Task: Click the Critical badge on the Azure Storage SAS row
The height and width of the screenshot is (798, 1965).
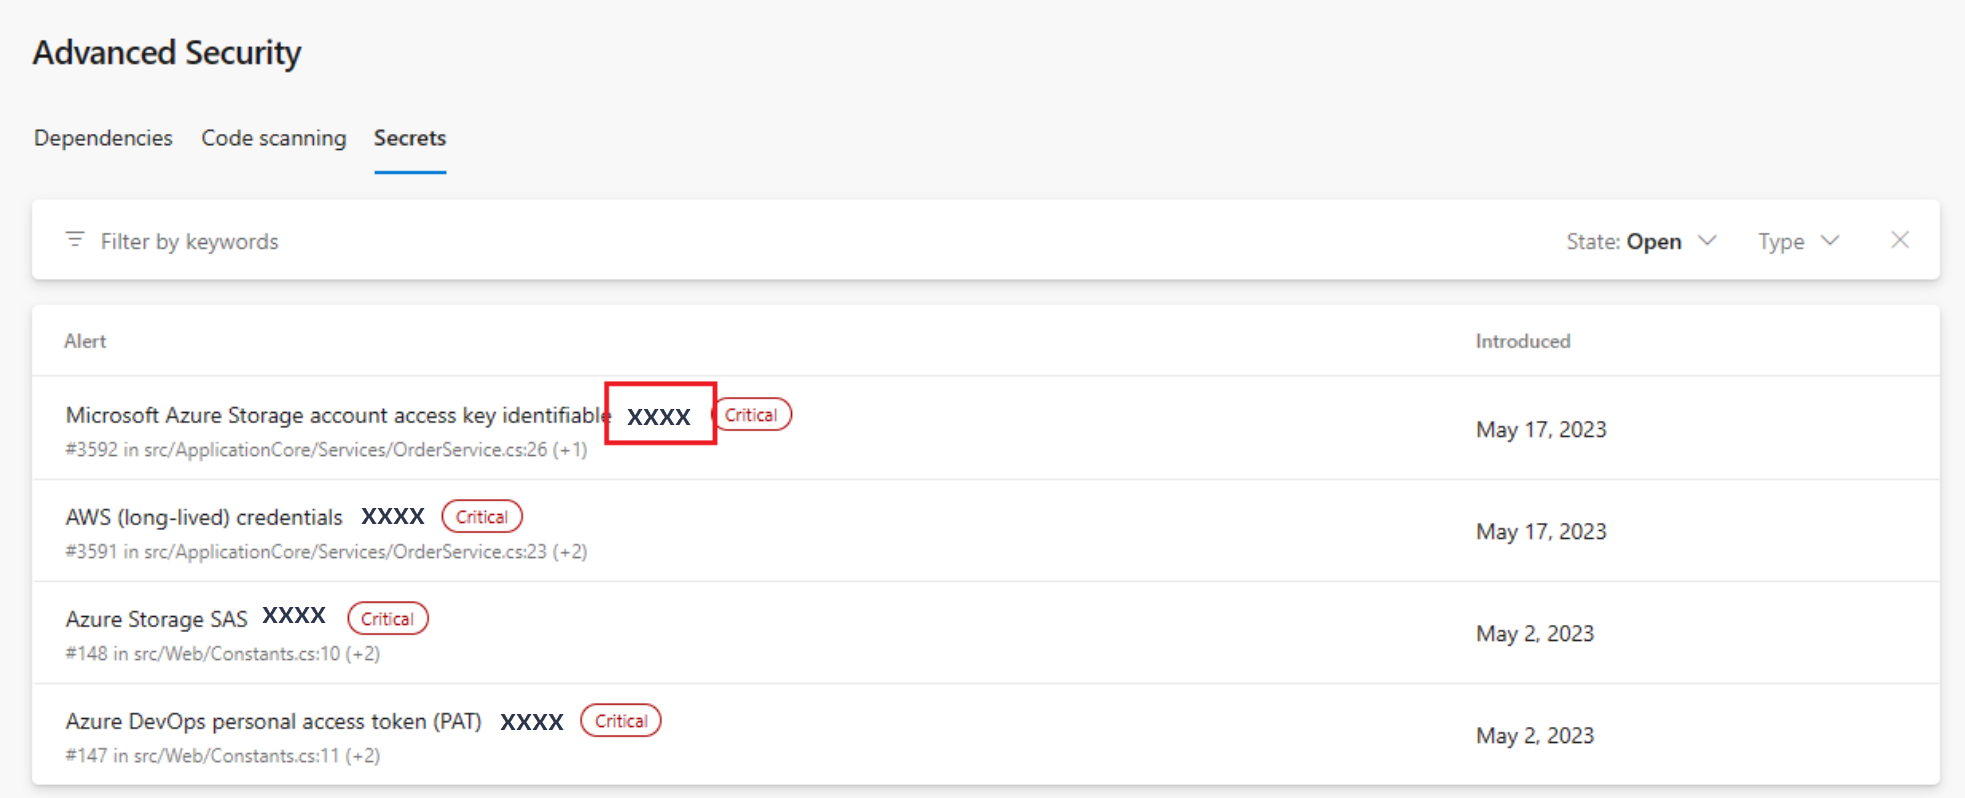Action: point(388,619)
